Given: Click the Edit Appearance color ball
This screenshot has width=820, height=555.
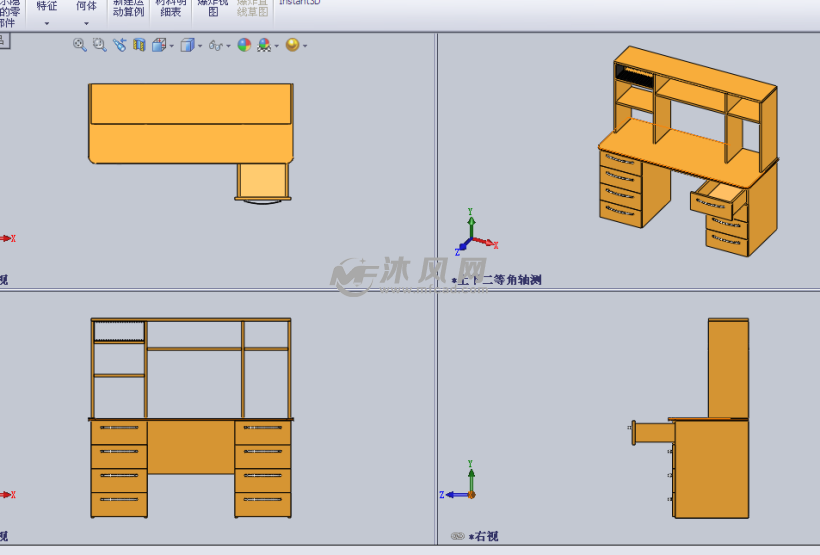Looking at the screenshot, I should click(x=244, y=45).
